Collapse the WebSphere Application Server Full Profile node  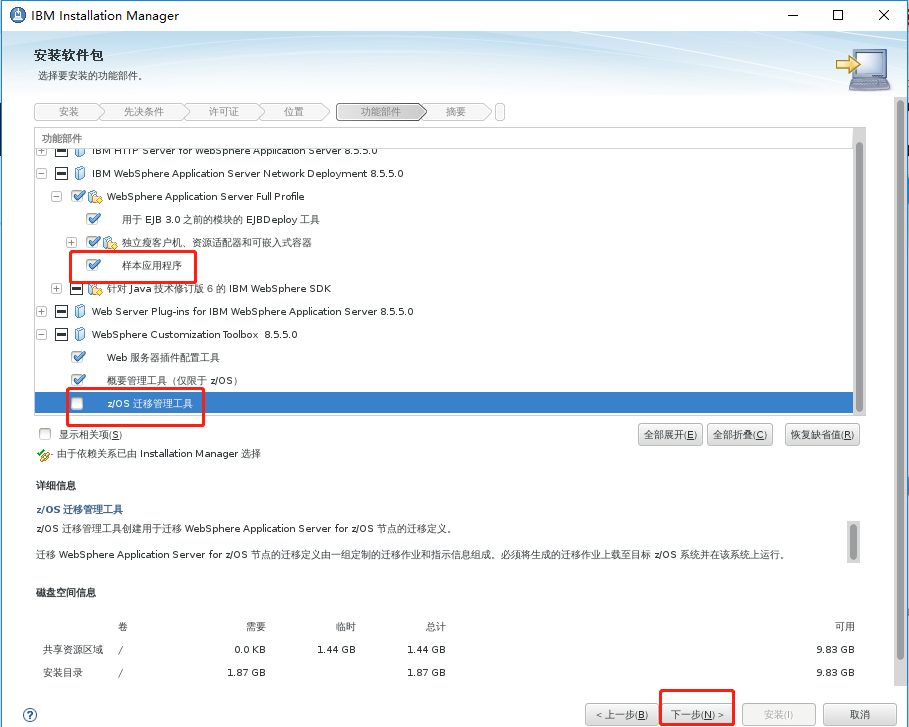[56, 196]
